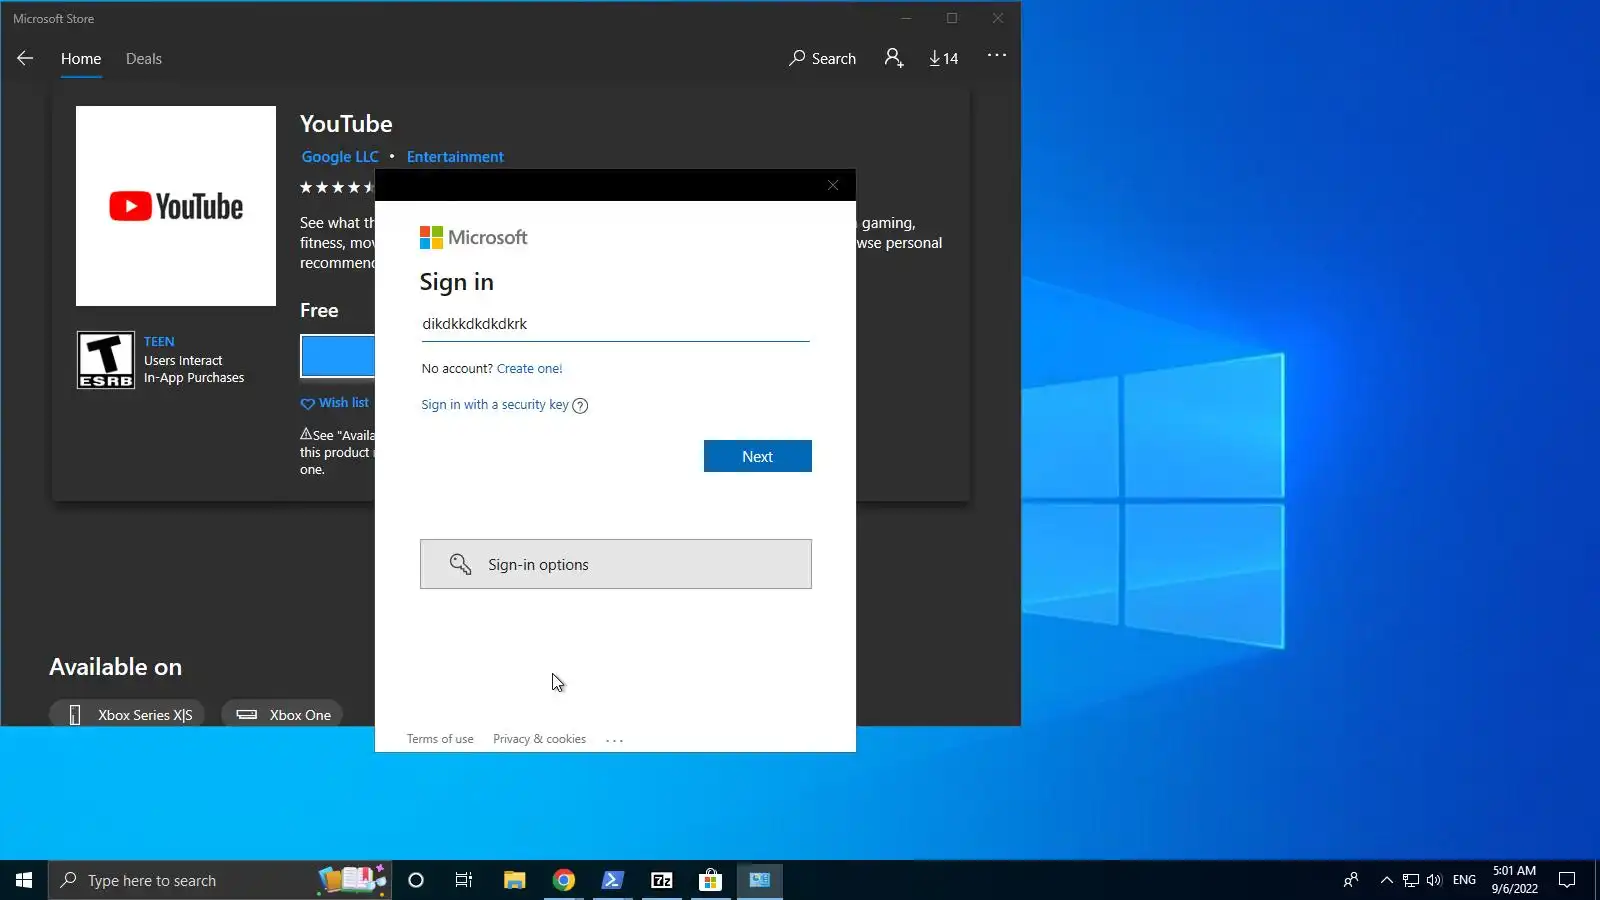
Task: Click the 'Create one!' account link
Action: click(x=530, y=369)
